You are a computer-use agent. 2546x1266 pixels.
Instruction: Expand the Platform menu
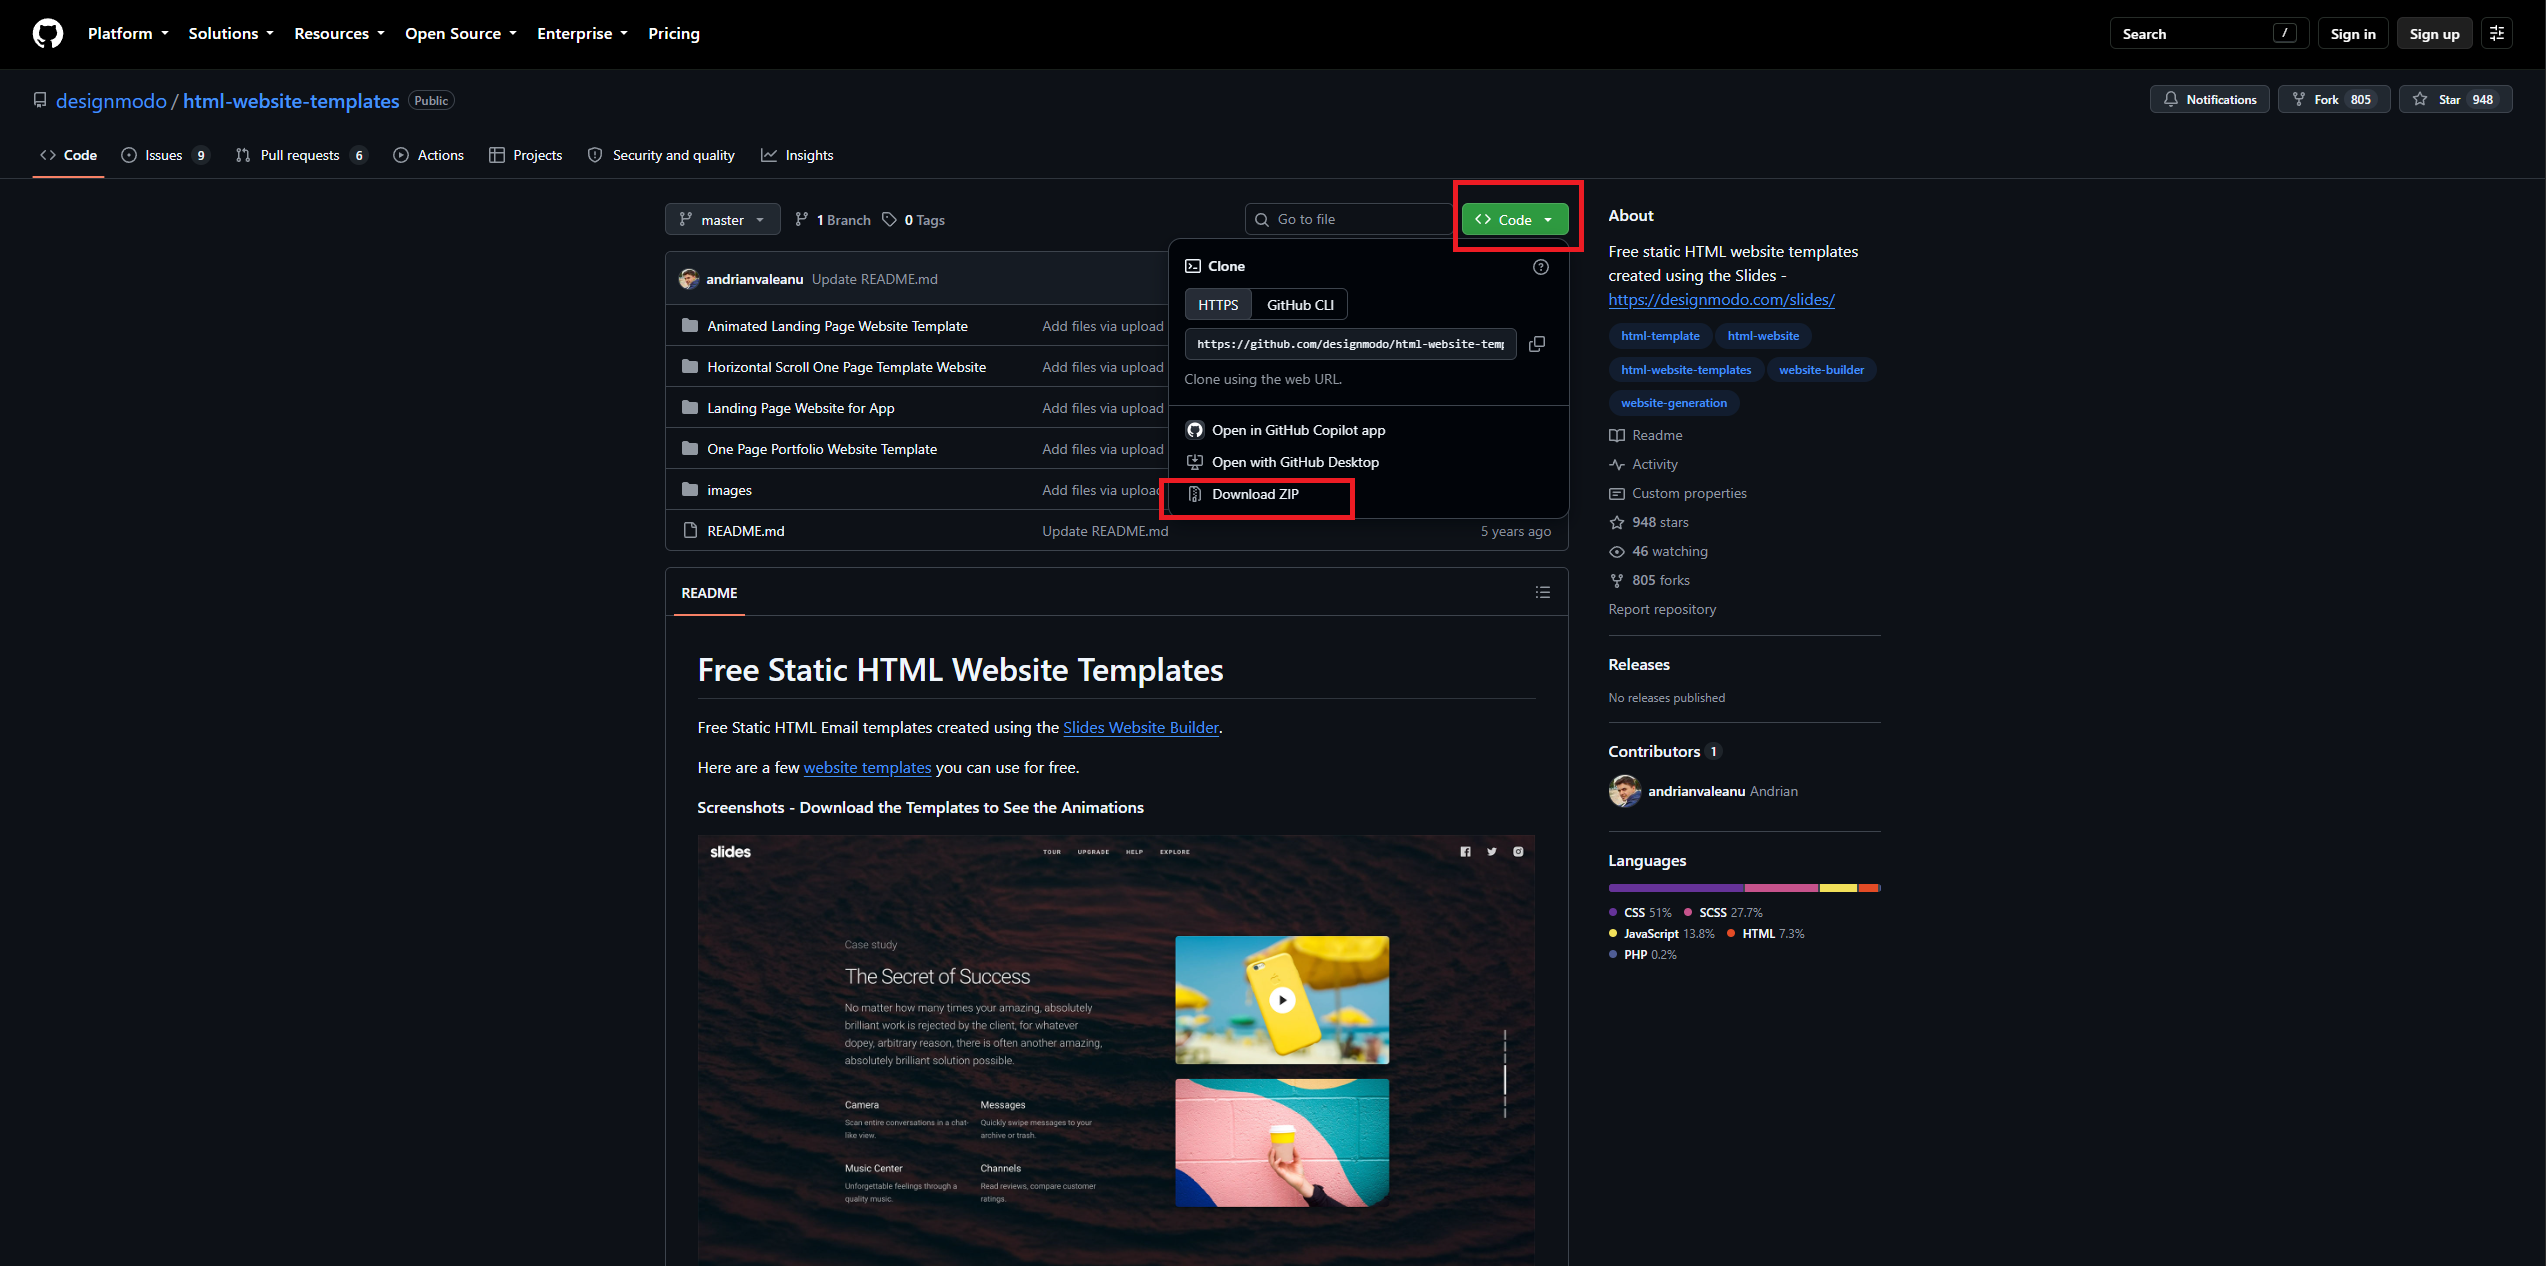128,34
